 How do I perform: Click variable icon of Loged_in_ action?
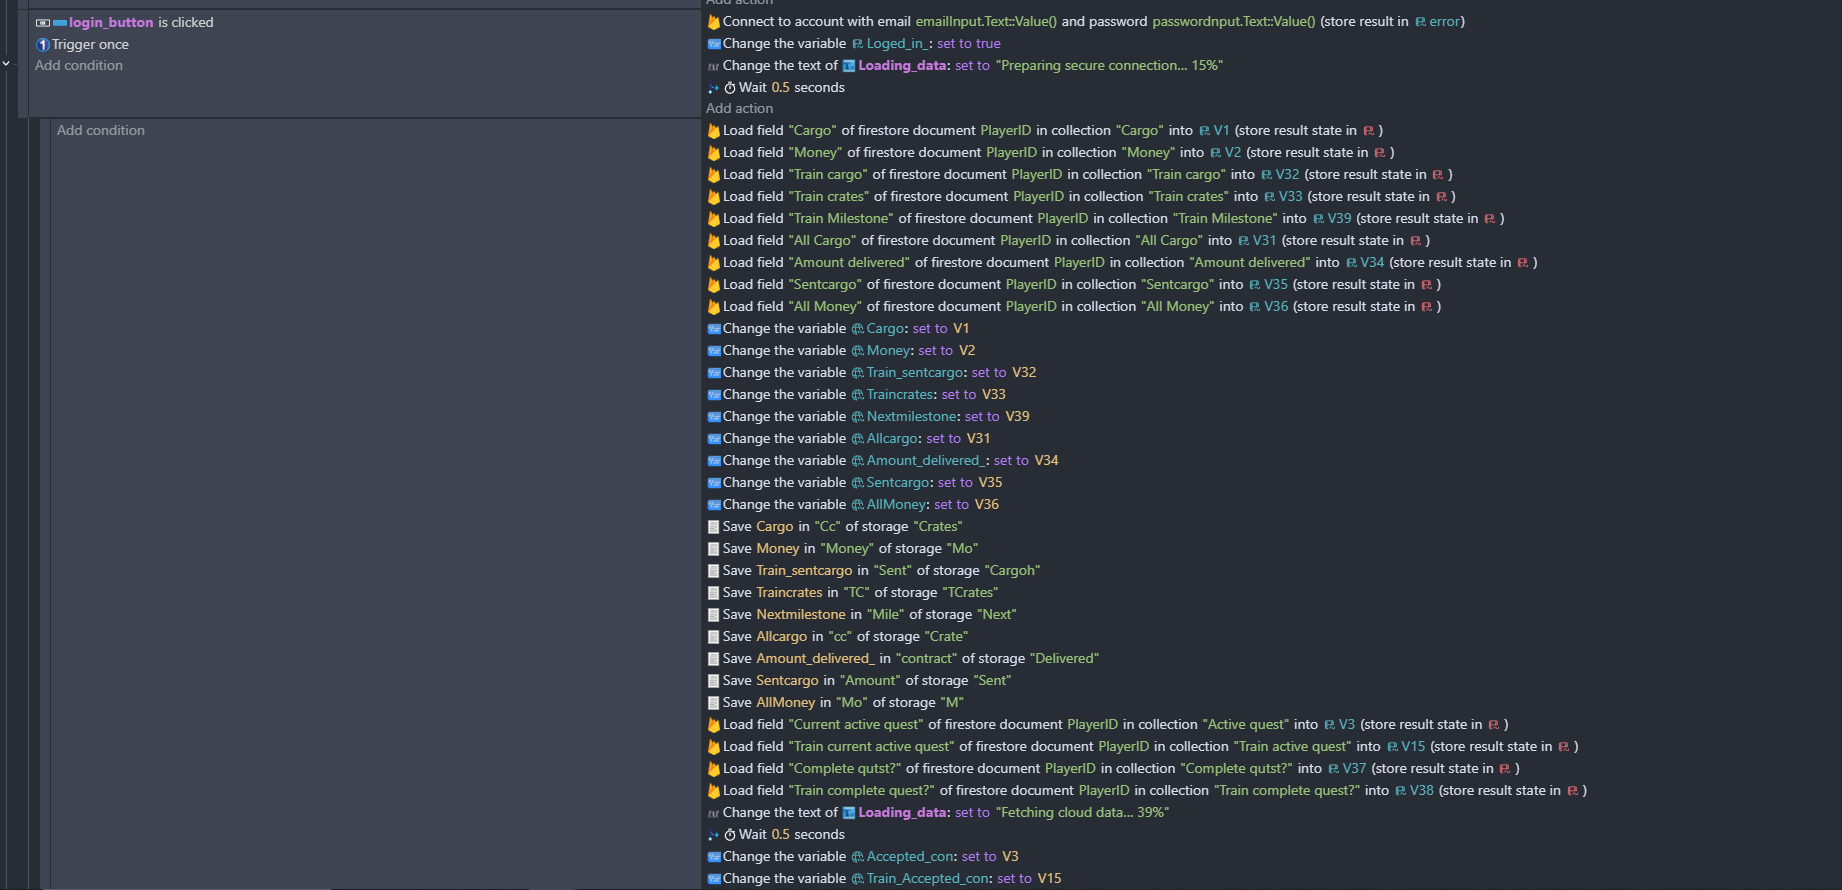[714, 43]
